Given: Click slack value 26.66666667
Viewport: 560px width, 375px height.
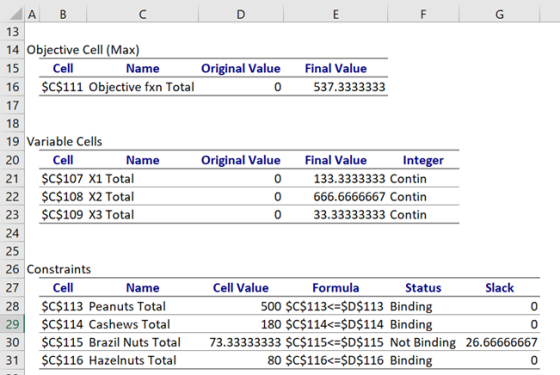Looking at the screenshot, I should pyautogui.click(x=501, y=342).
